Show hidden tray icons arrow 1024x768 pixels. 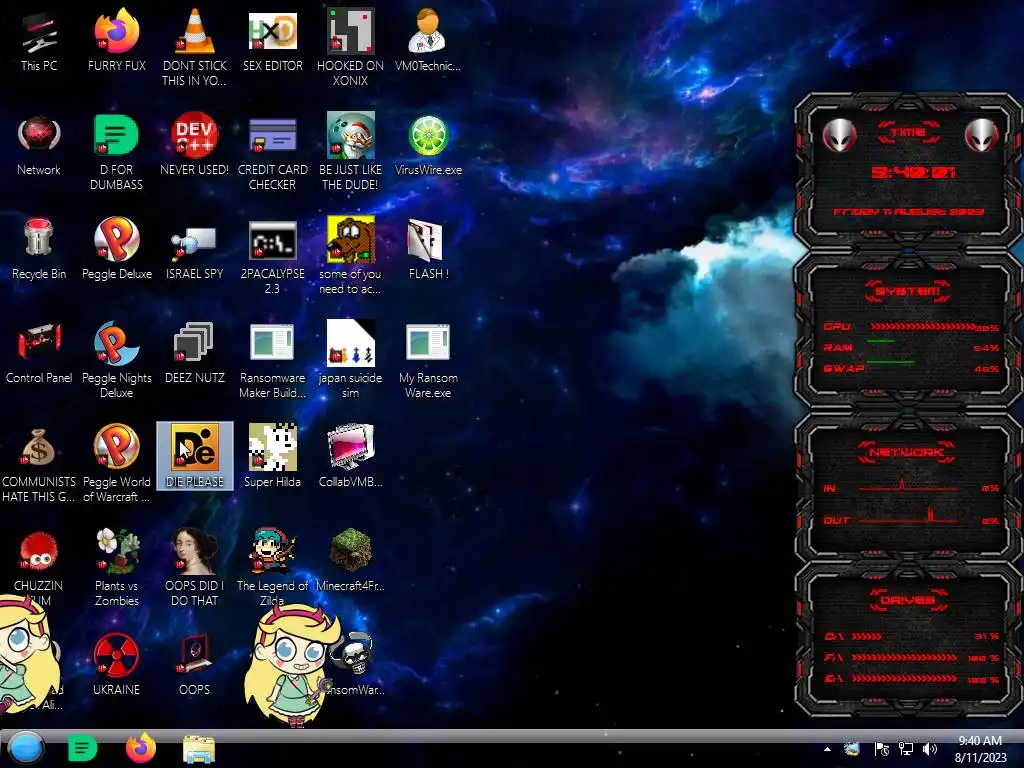point(827,749)
